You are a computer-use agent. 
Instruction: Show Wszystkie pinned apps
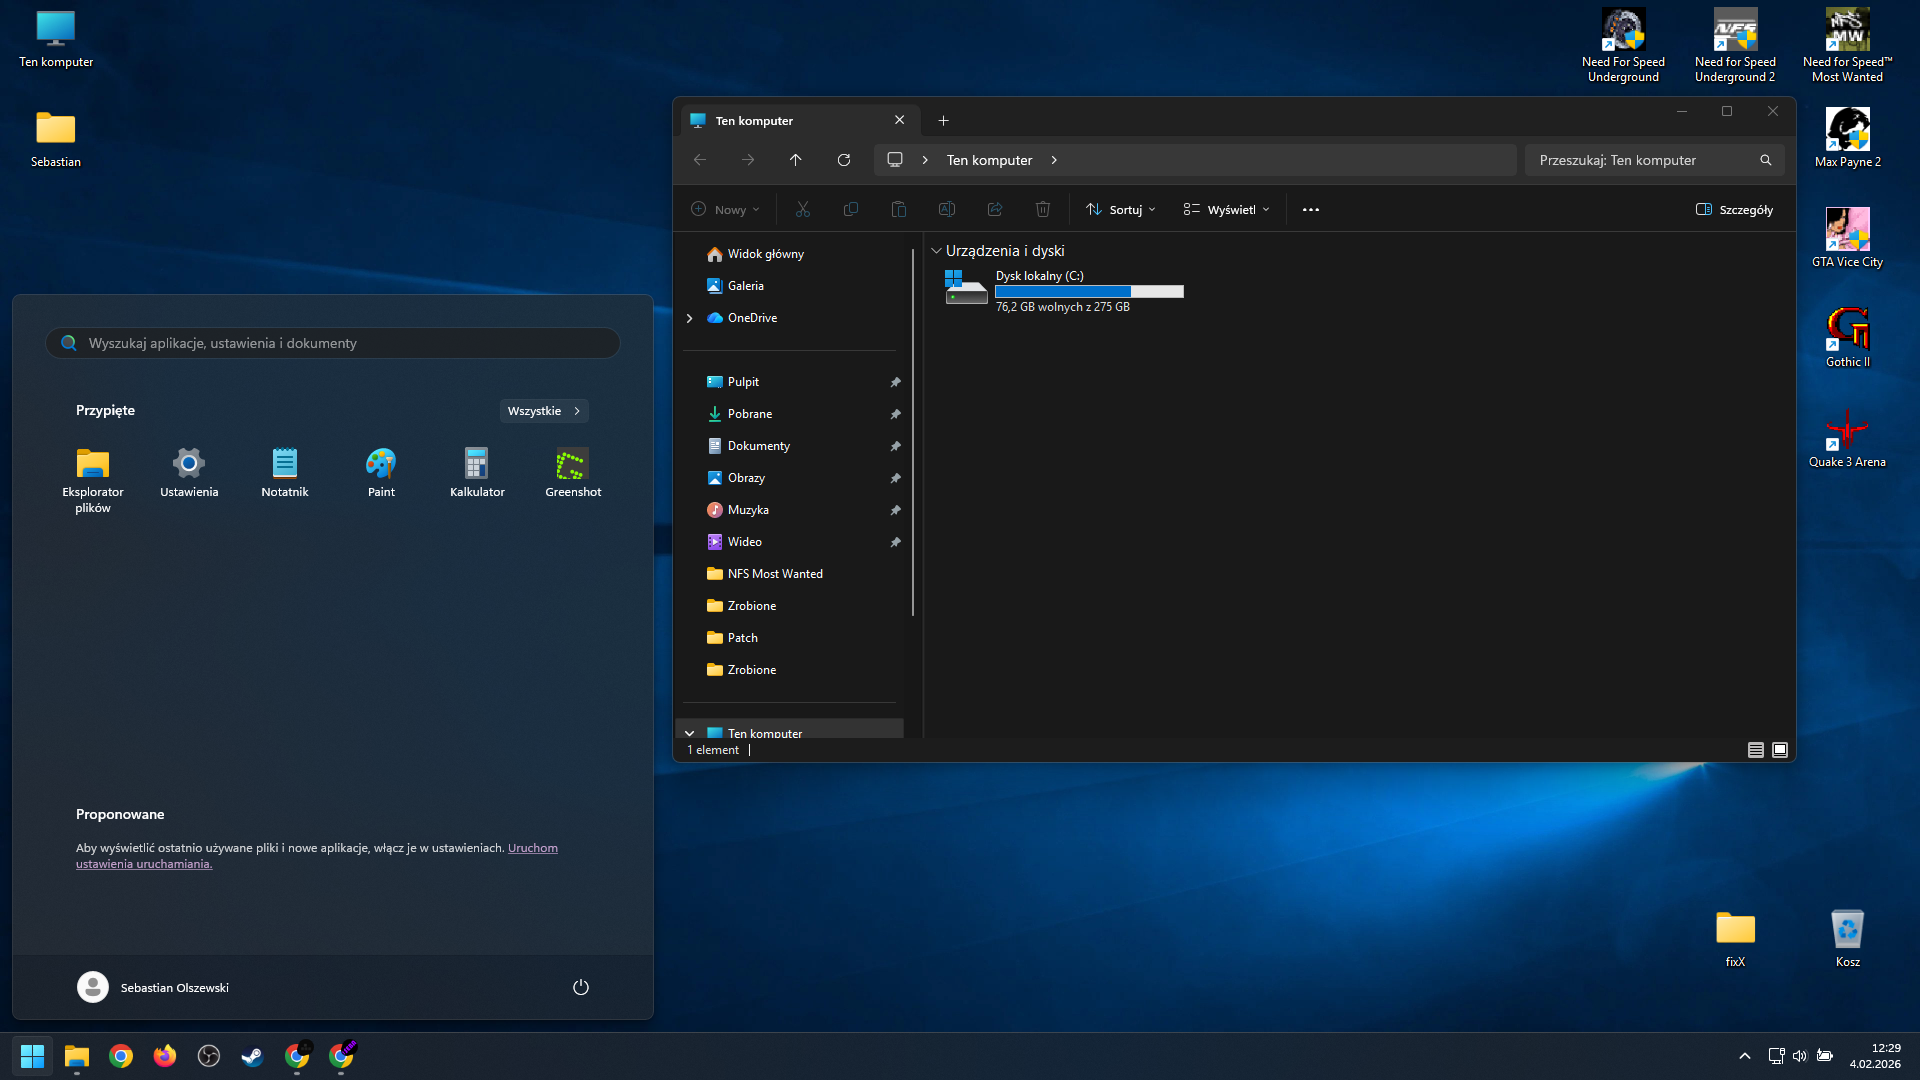(x=543, y=411)
